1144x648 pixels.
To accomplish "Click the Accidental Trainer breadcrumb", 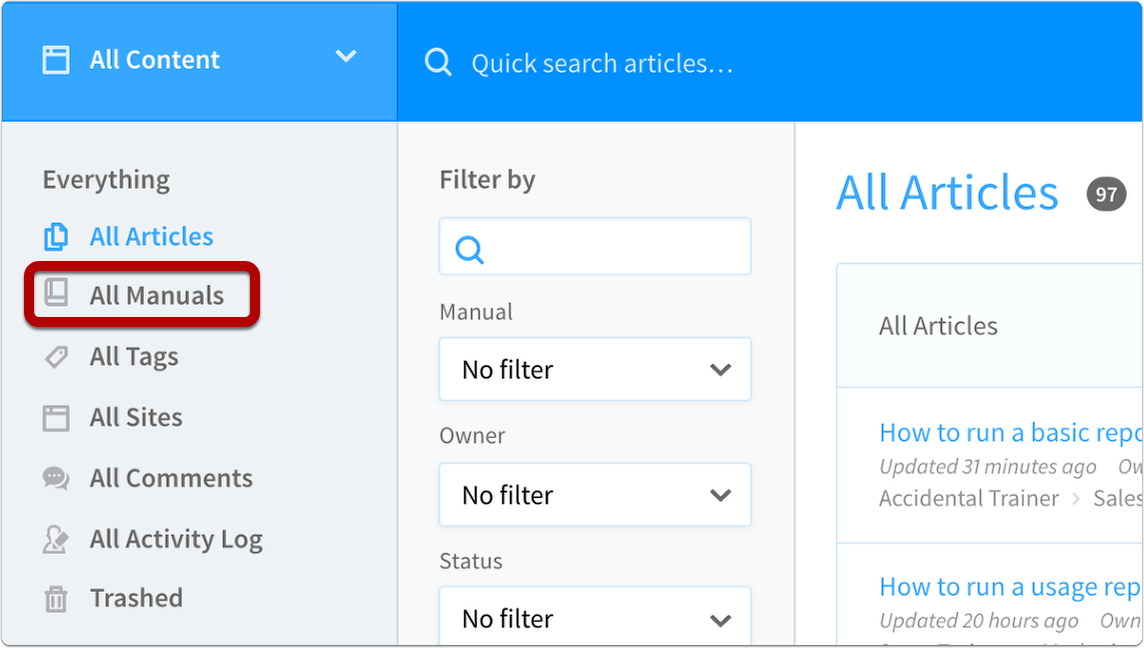I will click(x=969, y=498).
